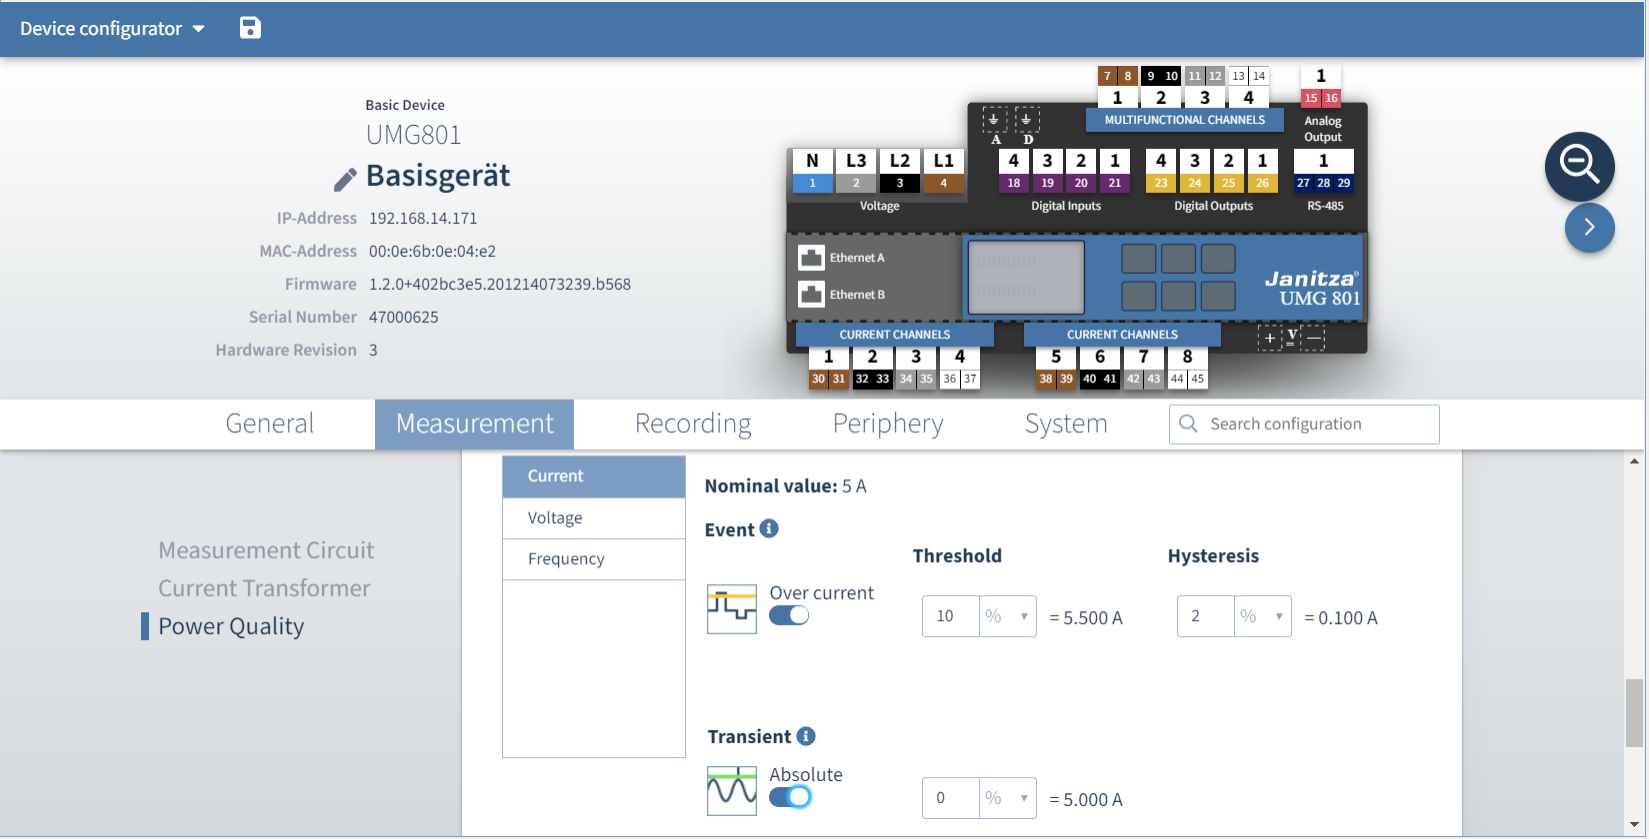1649x839 pixels.
Task: Click the pencil icon to rename Basisgerät
Action: (345, 179)
